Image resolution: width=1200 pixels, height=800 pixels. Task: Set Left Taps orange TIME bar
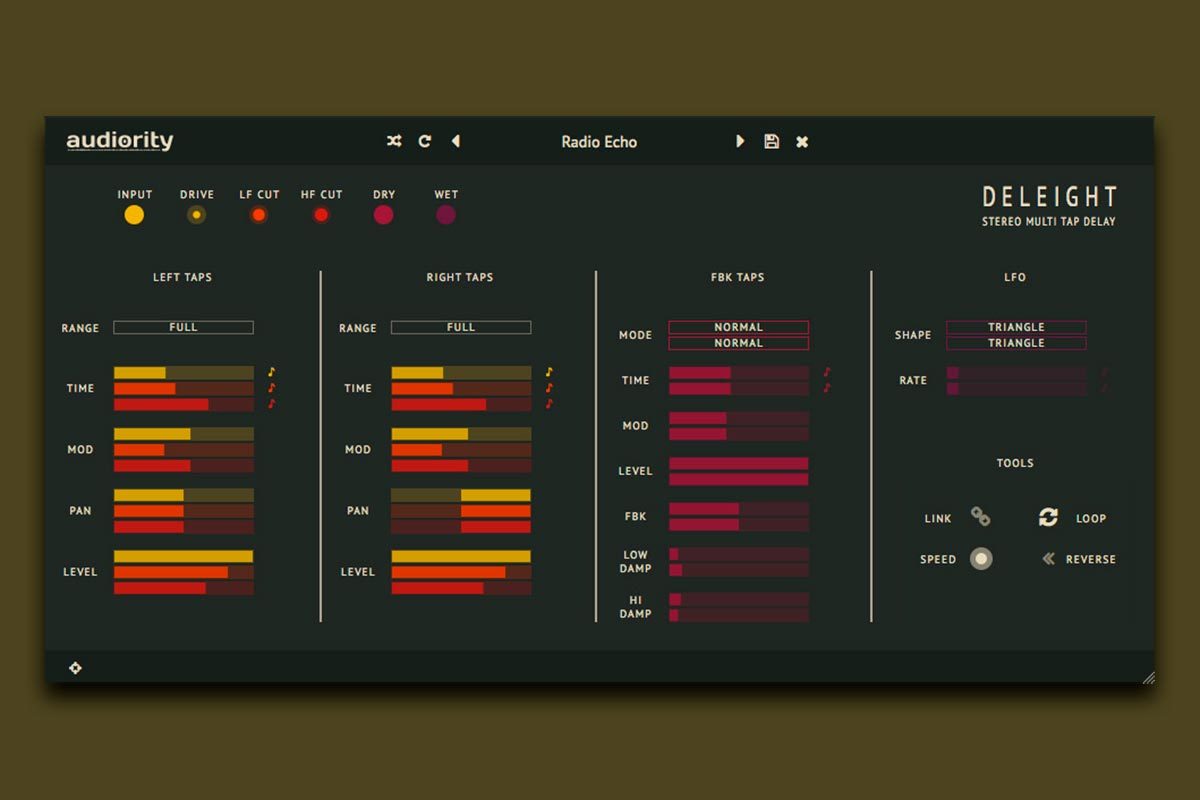[183, 389]
